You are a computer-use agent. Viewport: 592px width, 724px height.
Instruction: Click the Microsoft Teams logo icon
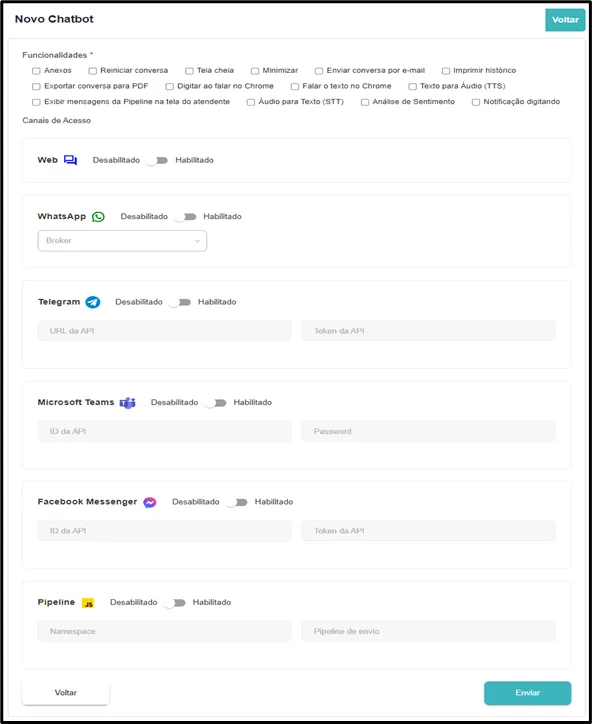pos(128,403)
